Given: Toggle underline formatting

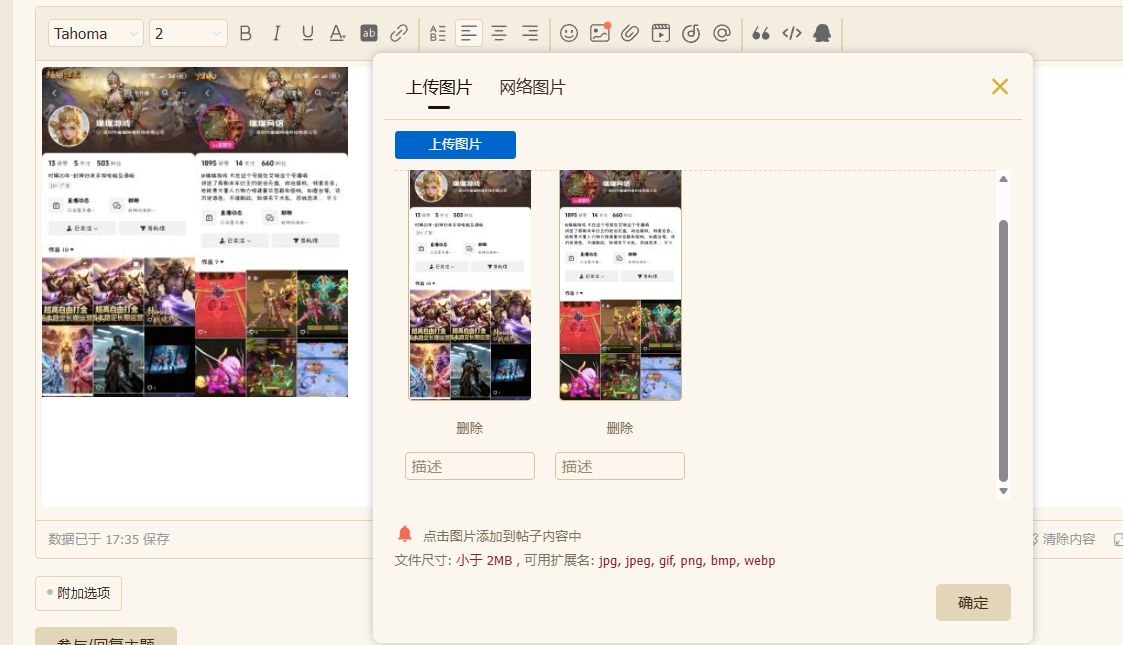Looking at the screenshot, I should point(307,33).
